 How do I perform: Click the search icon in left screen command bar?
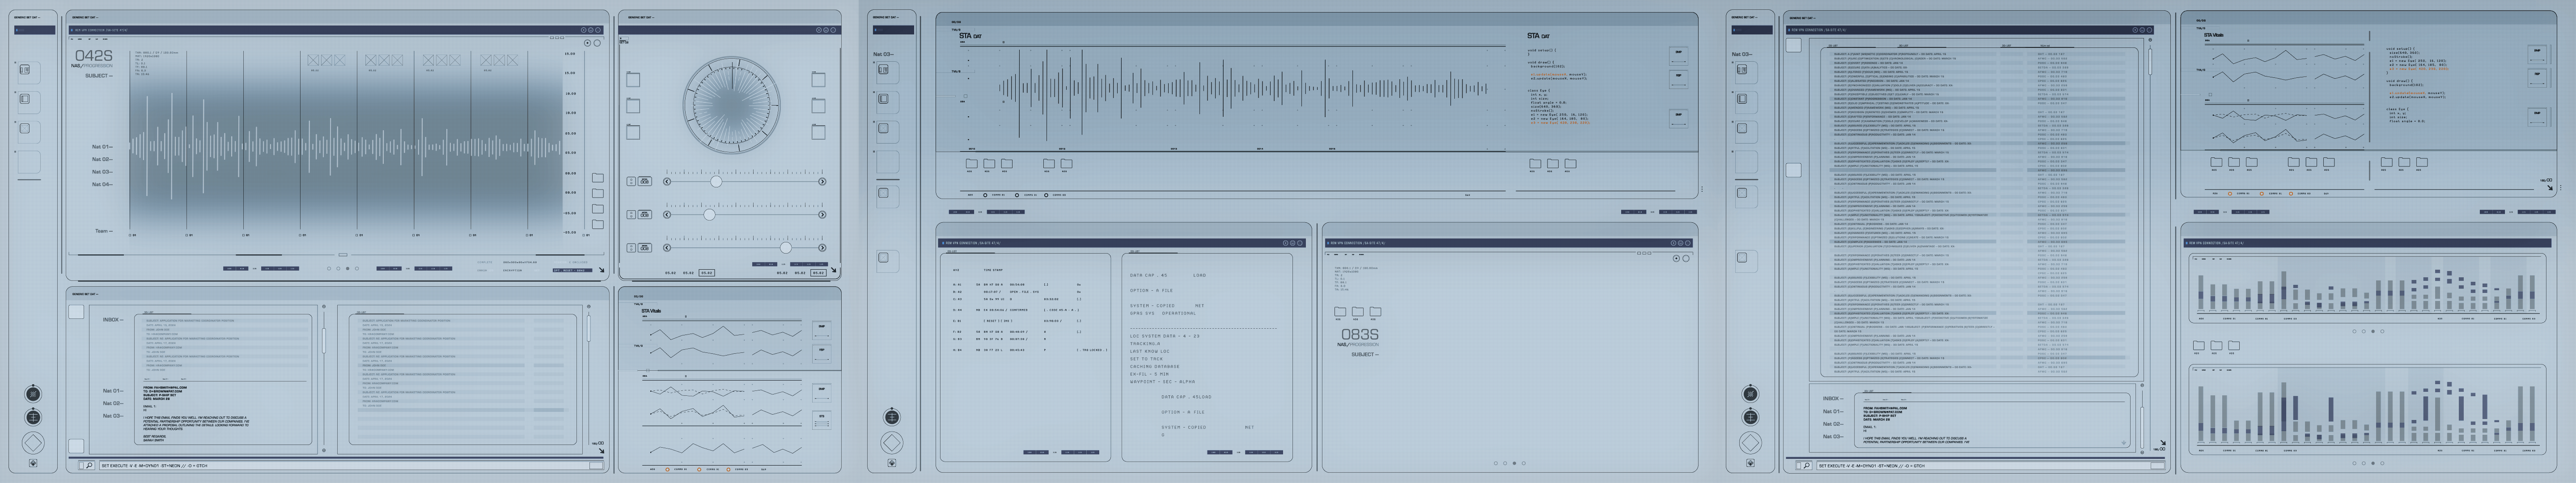[x=88, y=465]
